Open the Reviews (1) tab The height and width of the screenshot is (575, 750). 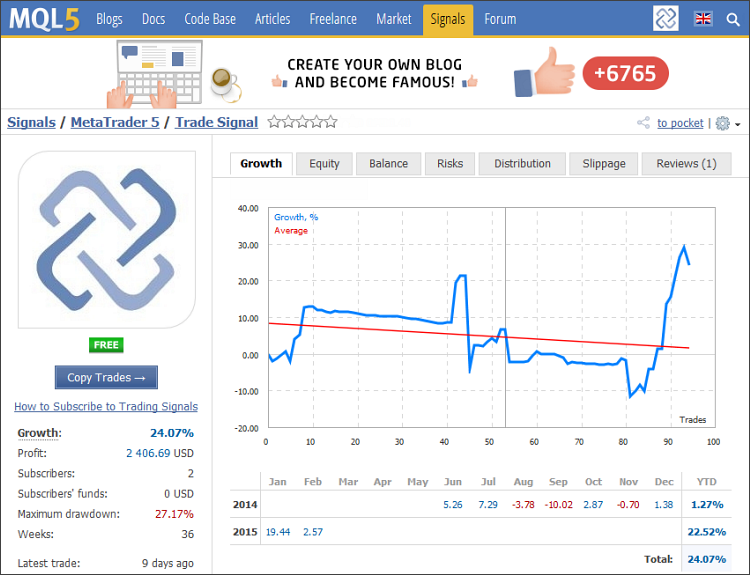click(686, 164)
